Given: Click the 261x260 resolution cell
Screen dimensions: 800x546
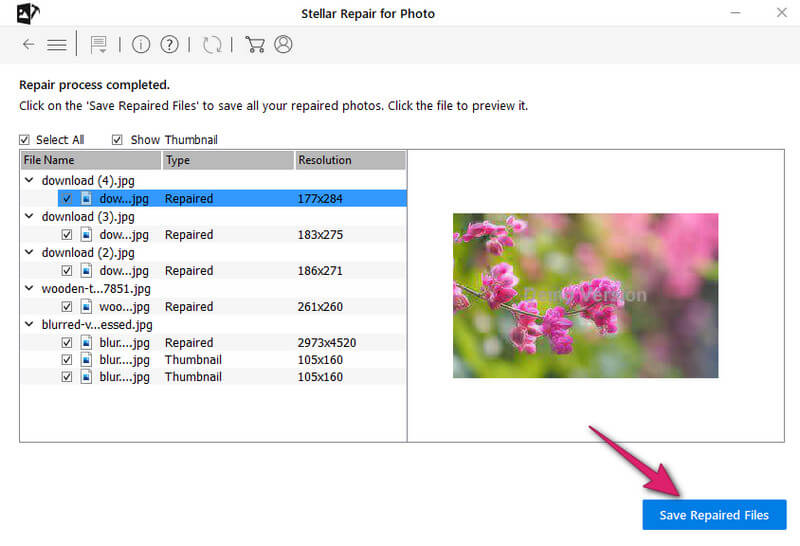Looking at the screenshot, I should 320,307.
